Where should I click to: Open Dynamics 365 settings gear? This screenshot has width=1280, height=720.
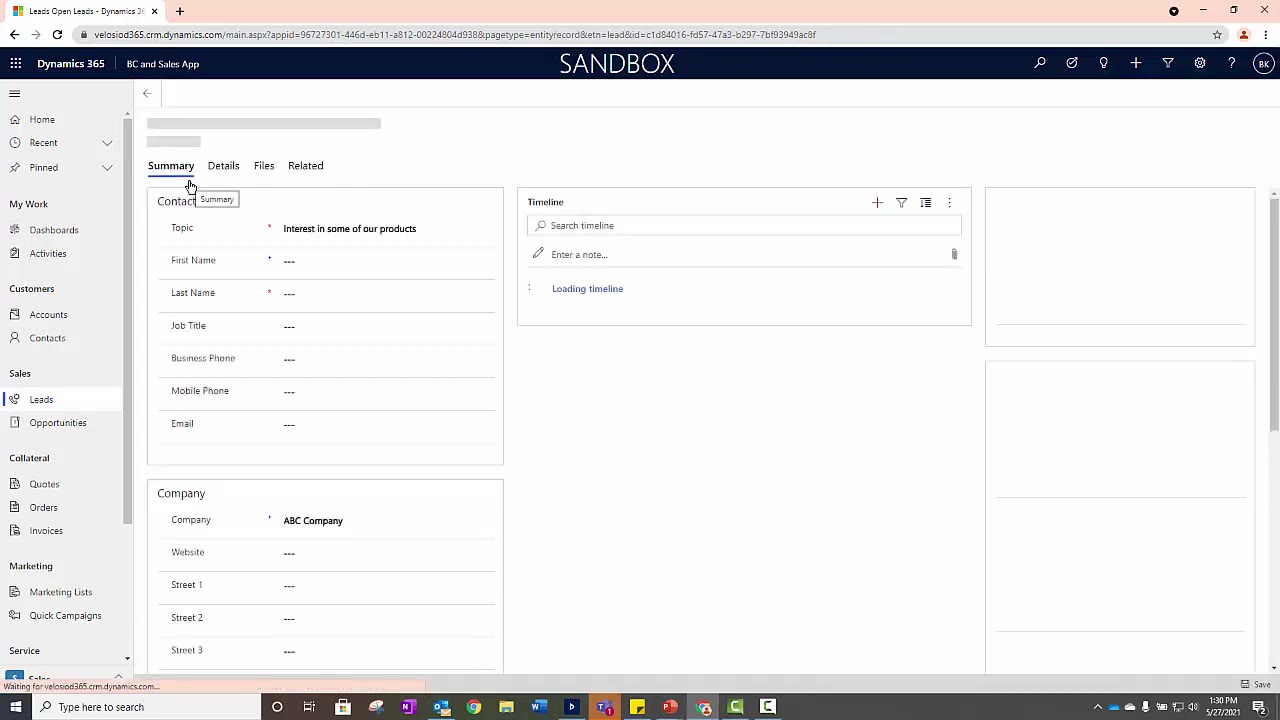[x=1200, y=63]
